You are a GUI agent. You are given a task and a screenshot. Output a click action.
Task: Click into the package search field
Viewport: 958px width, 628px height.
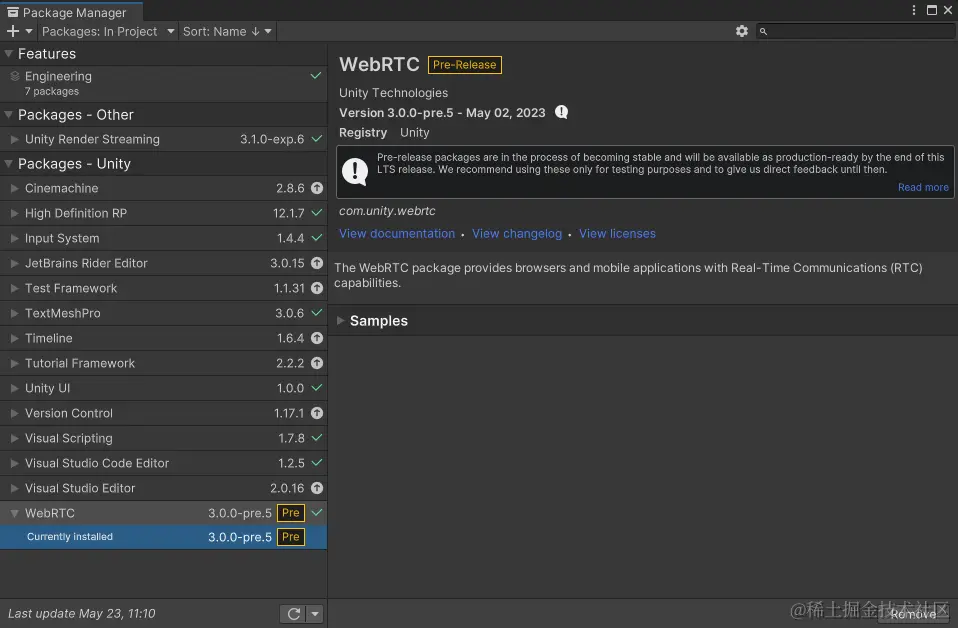click(855, 31)
